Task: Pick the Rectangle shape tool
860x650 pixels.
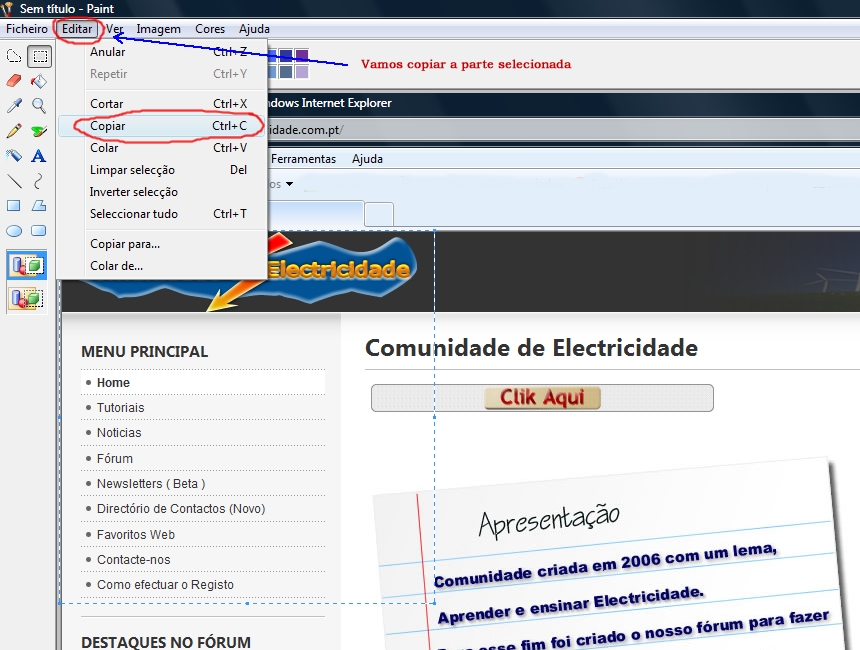Action: (x=14, y=206)
